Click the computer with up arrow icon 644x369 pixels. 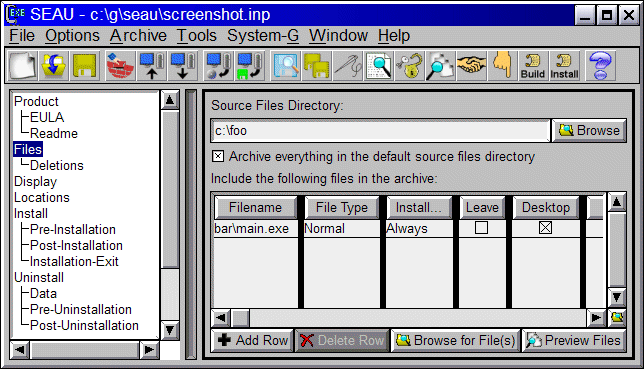pos(152,66)
